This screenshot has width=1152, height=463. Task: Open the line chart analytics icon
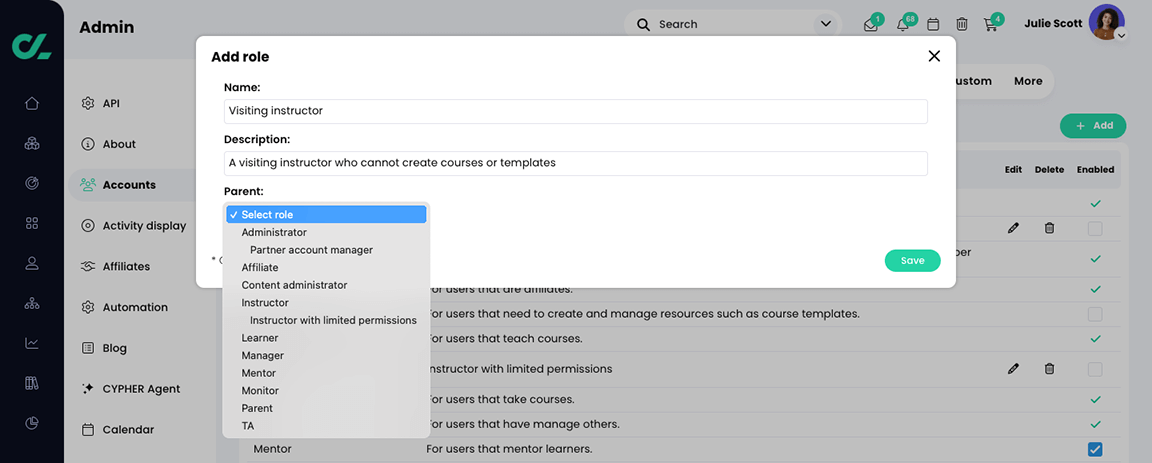(x=32, y=342)
